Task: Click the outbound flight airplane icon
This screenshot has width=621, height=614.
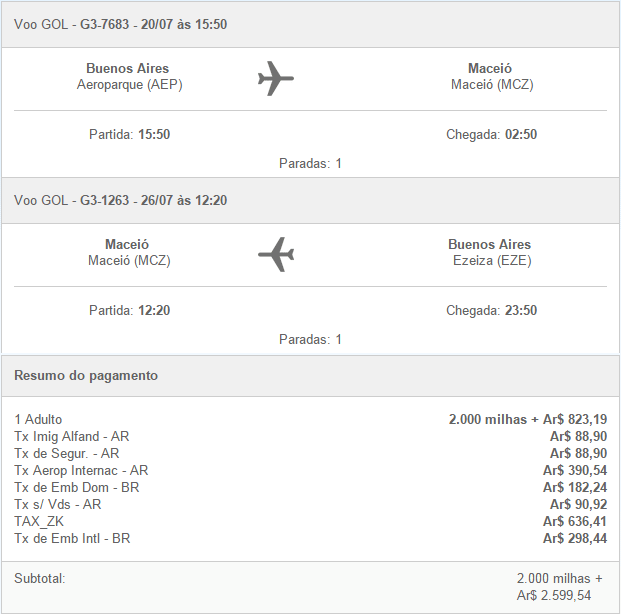Action: coord(276,78)
